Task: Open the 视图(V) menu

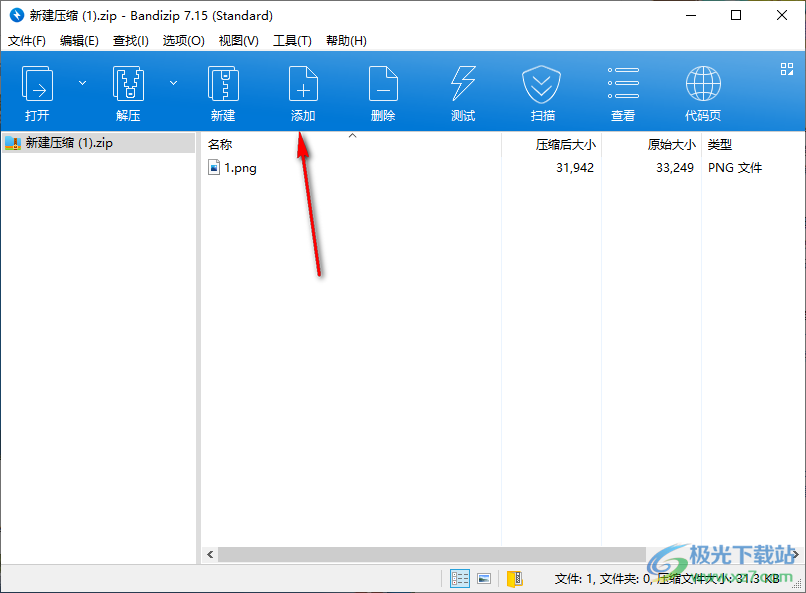Action: 239,41
